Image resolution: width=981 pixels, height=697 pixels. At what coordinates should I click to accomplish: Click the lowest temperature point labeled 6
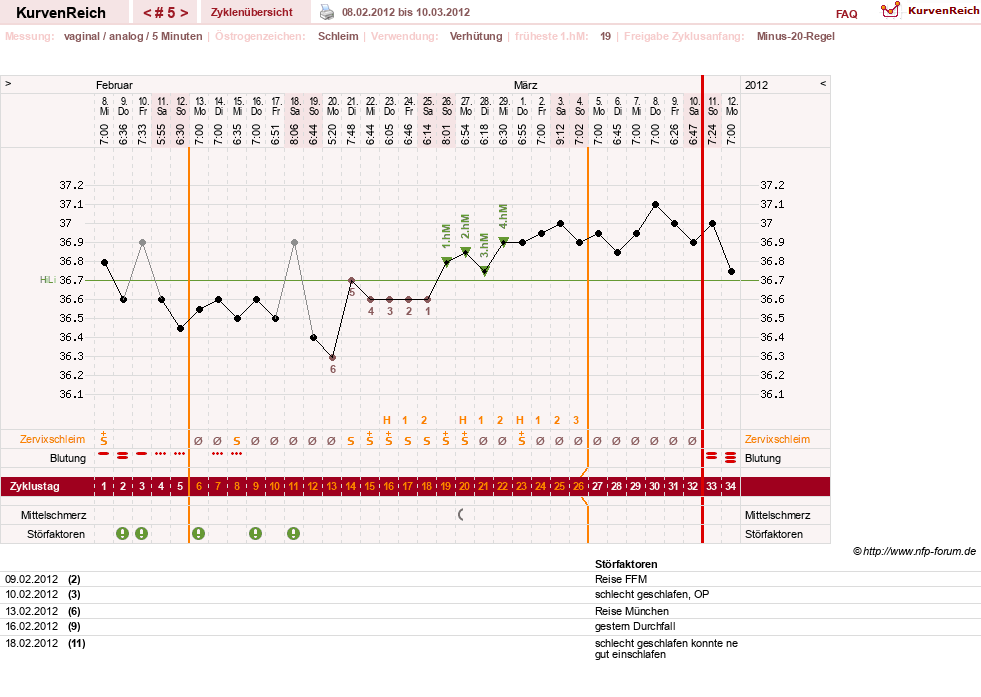pos(332,358)
